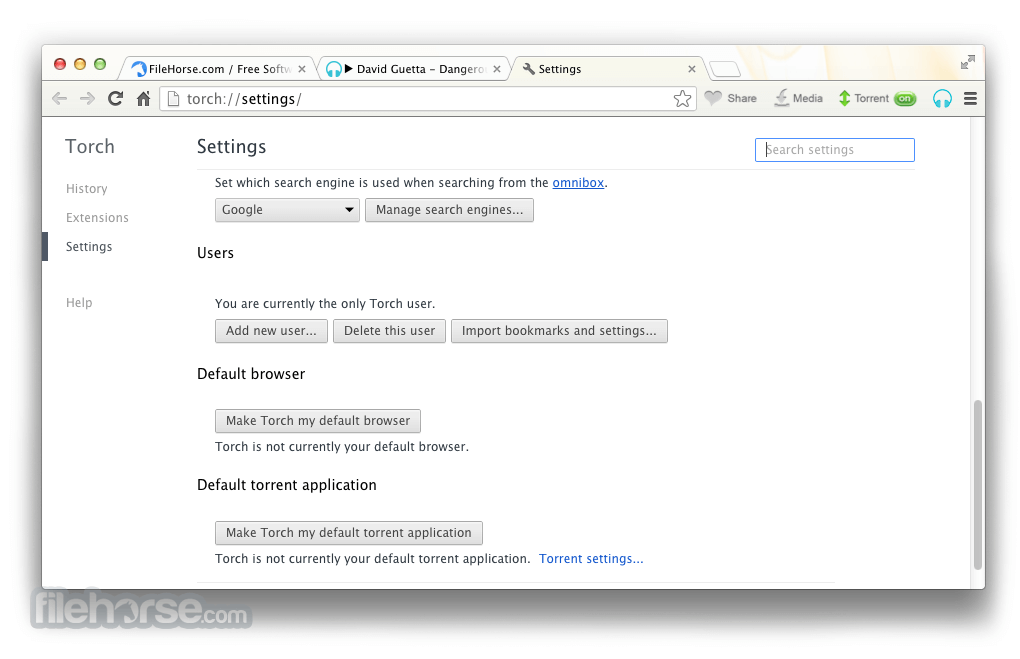
Task: Open the Share heart button
Action: [731, 98]
